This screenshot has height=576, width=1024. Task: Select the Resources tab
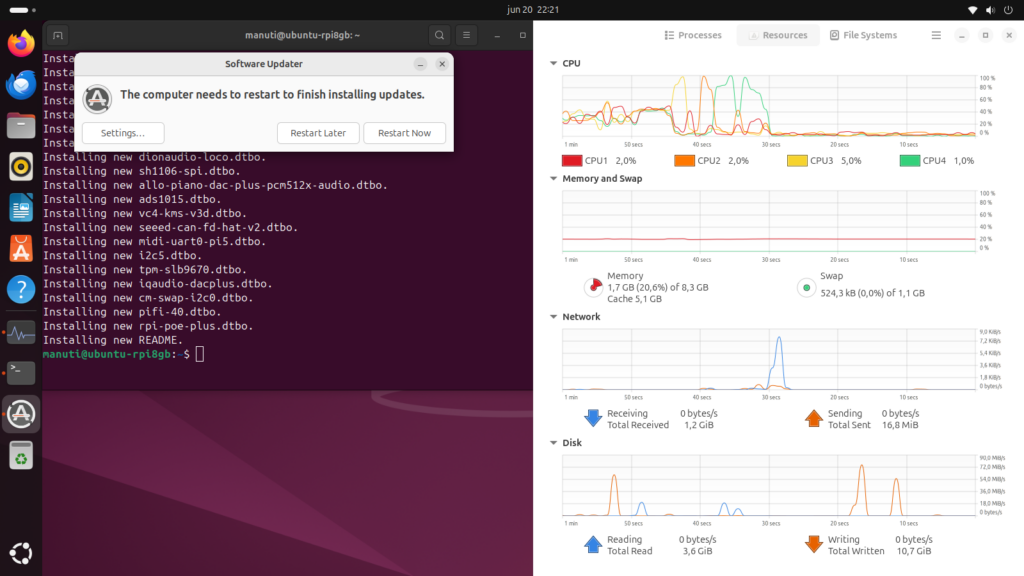click(778, 35)
